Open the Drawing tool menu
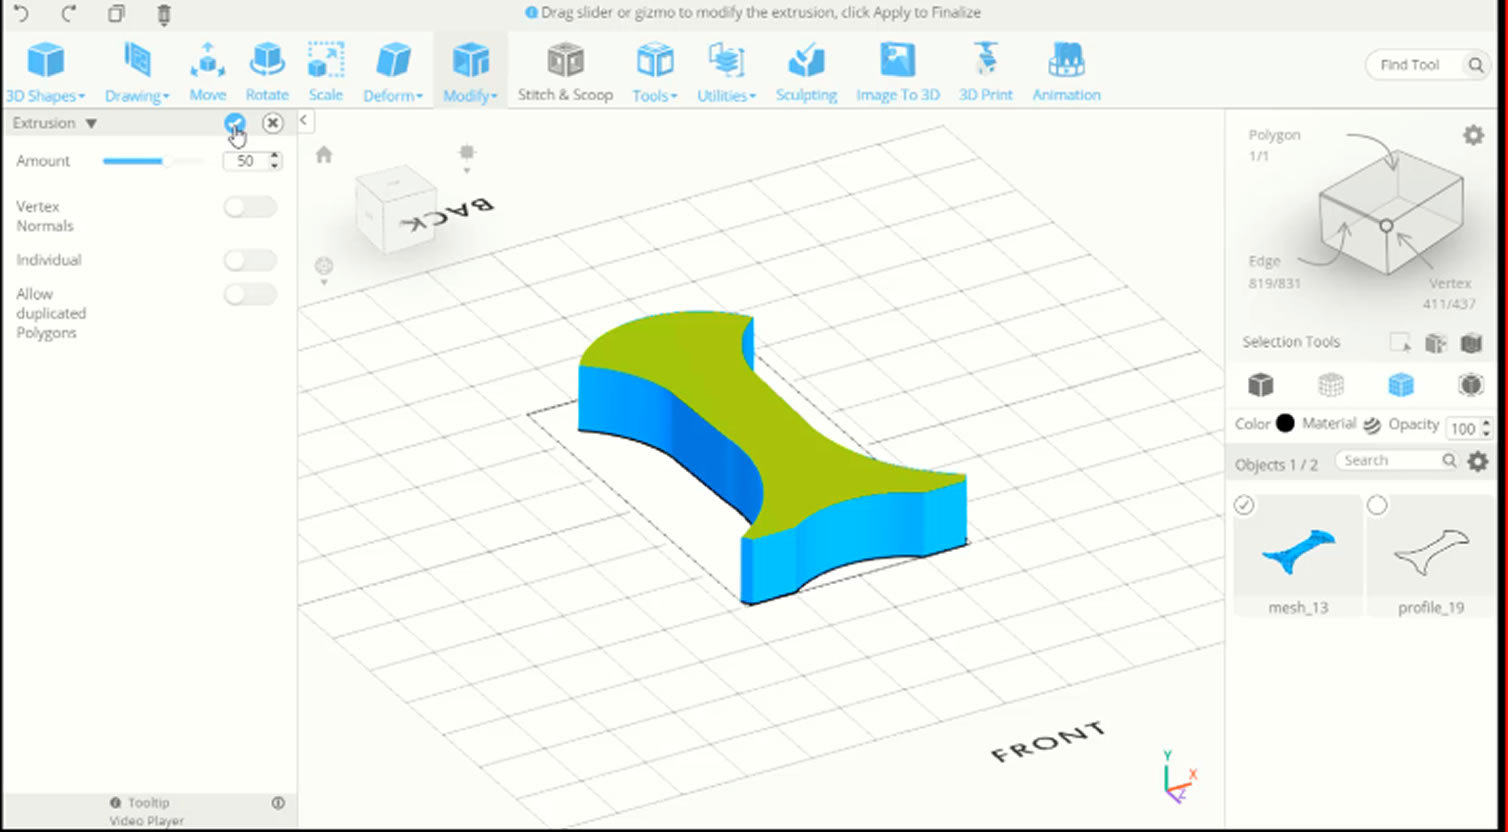Viewport: 1508px width, 832px height. [x=137, y=72]
